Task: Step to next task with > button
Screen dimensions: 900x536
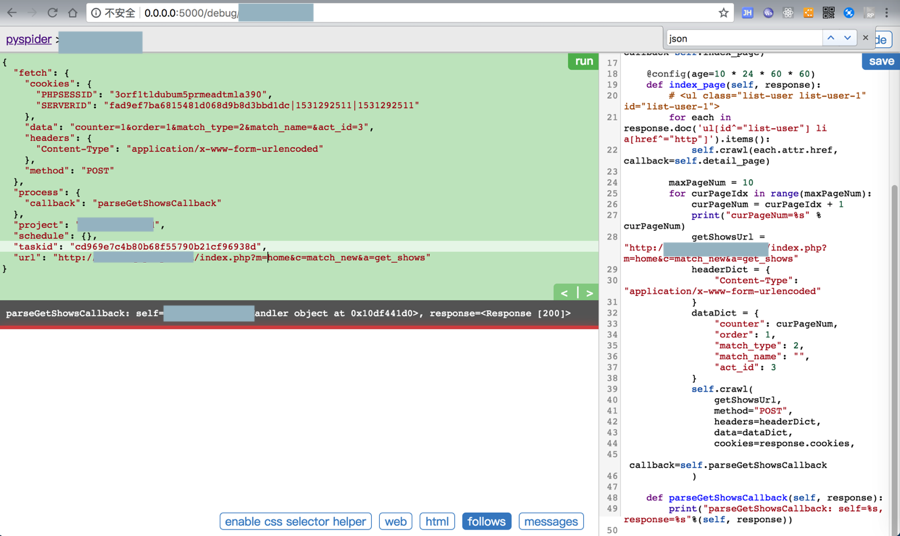Action: [x=589, y=293]
